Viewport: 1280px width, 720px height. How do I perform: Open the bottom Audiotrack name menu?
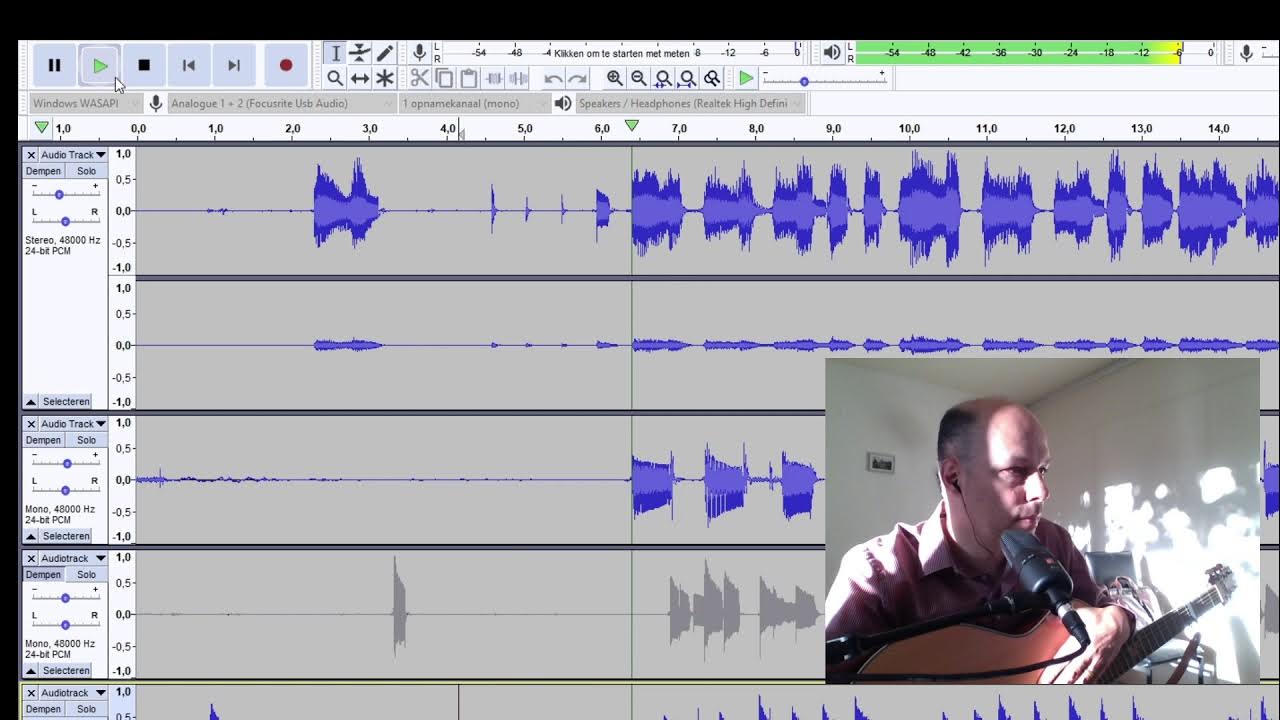[73, 693]
